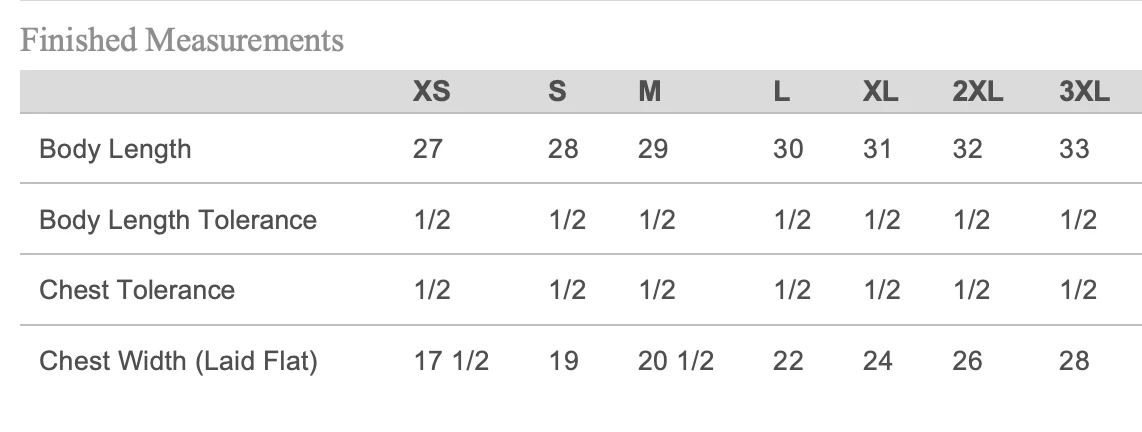This screenshot has height=432, width=1142.
Task: Select the S size column header
Action: pyautogui.click(x=558, y=92)
